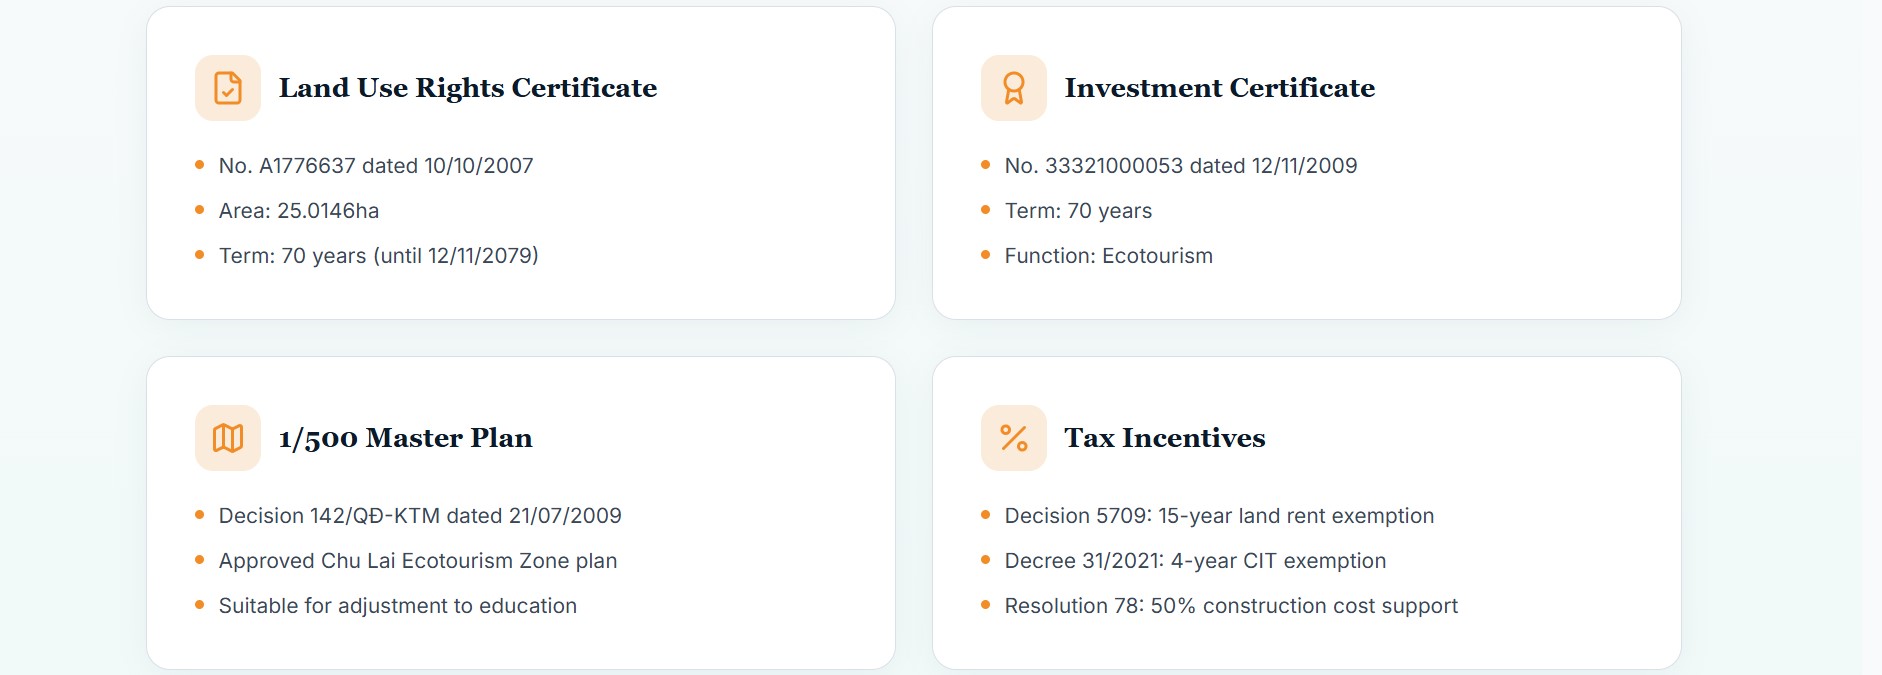The image size is (1882, 675).
Task: Click the Tax Incentives percent icon
Action: pos(1014,438)
